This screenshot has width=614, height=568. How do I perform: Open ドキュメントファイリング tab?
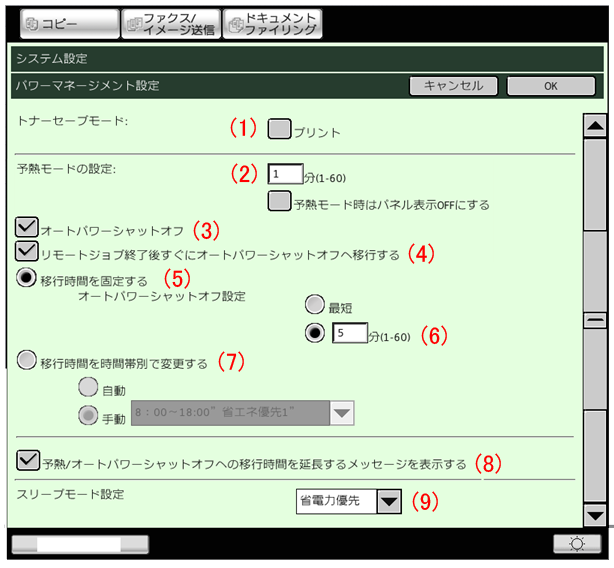pyautogui.click(x=272, y=22)
